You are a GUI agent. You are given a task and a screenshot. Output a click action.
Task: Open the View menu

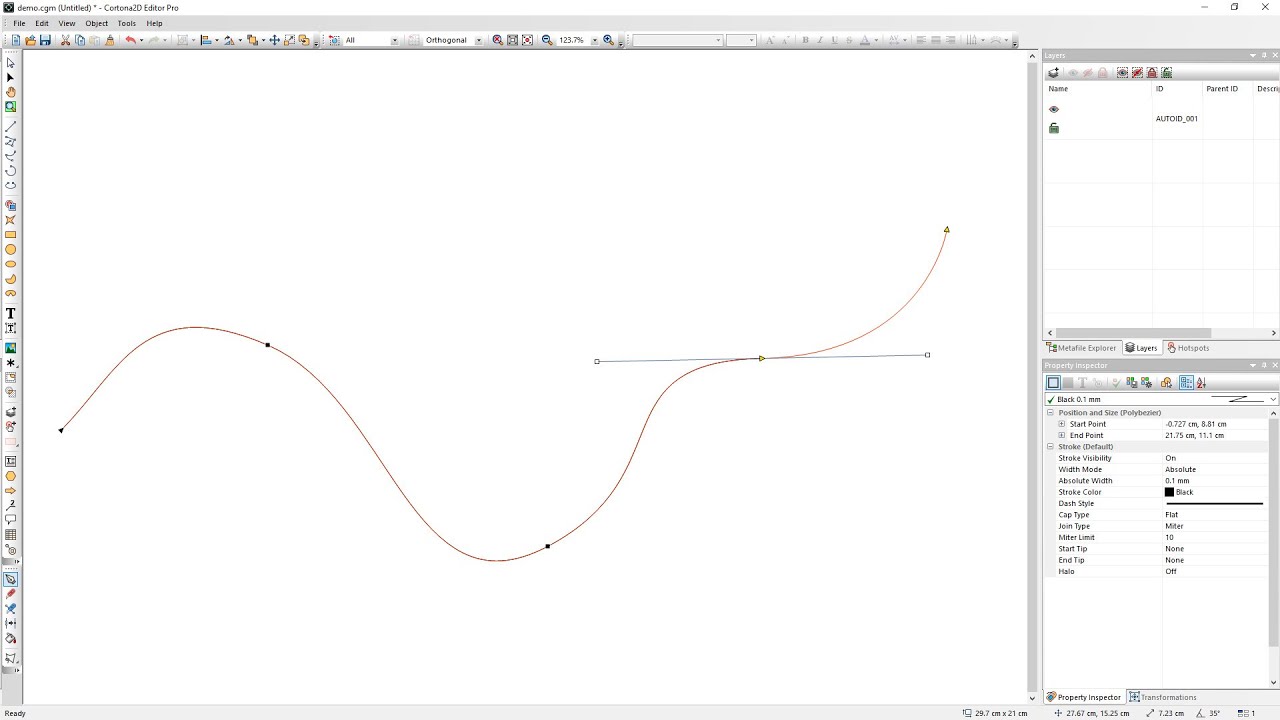67,23
